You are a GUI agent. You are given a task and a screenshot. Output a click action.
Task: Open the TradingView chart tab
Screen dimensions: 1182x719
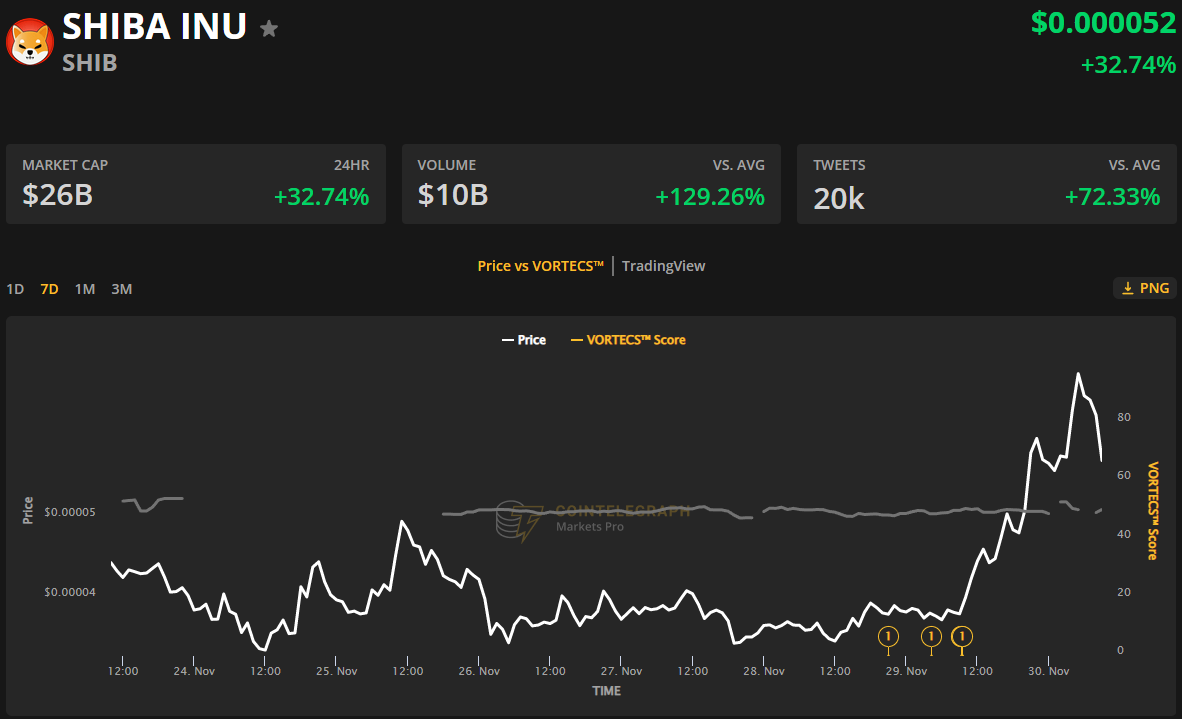663,266
